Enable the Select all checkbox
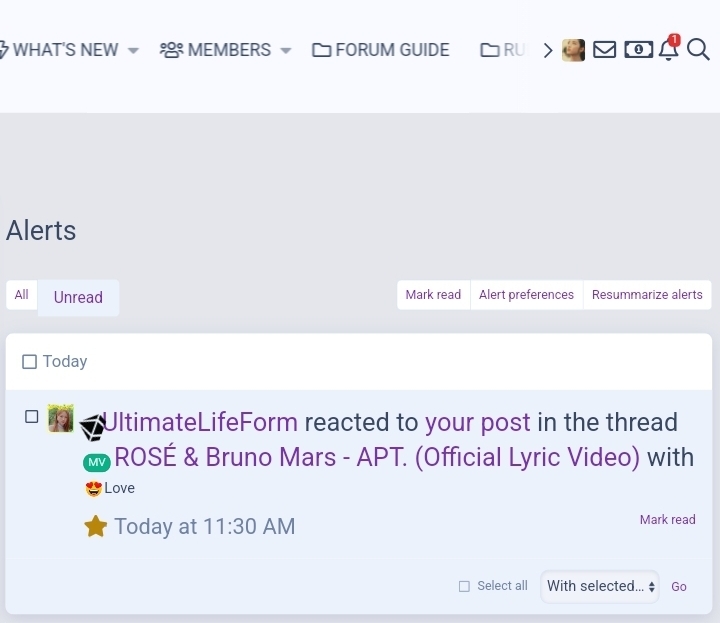Viewport: 720px width, 623px height. click(464, 586)
